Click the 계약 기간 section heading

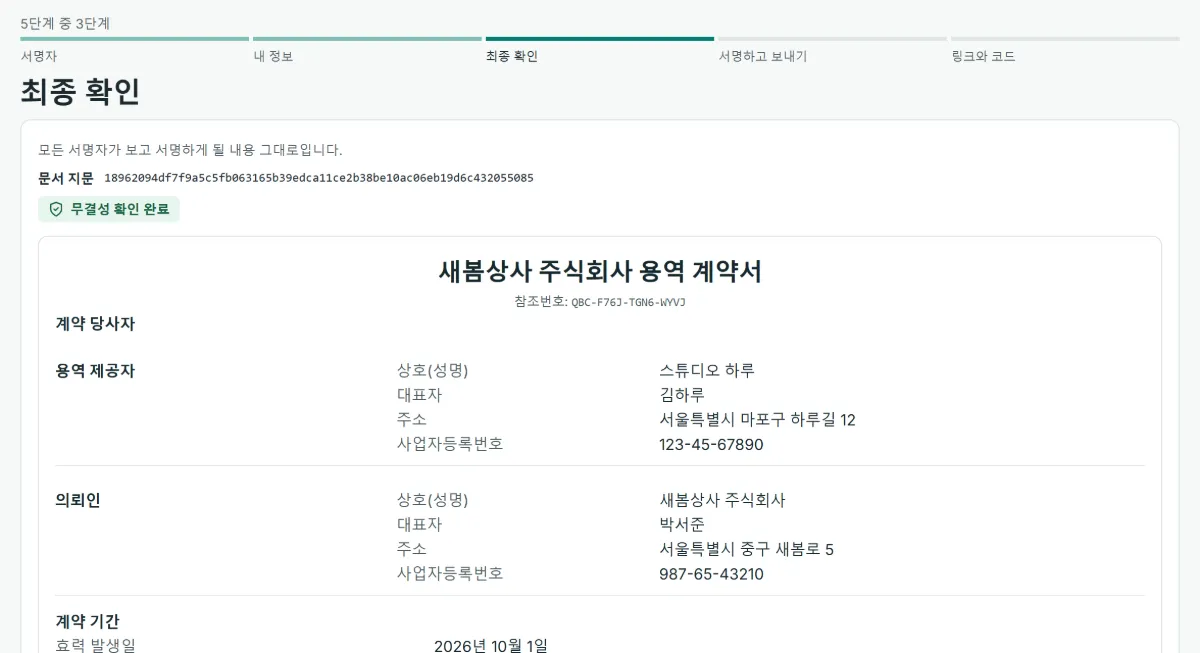pos(87,621)
